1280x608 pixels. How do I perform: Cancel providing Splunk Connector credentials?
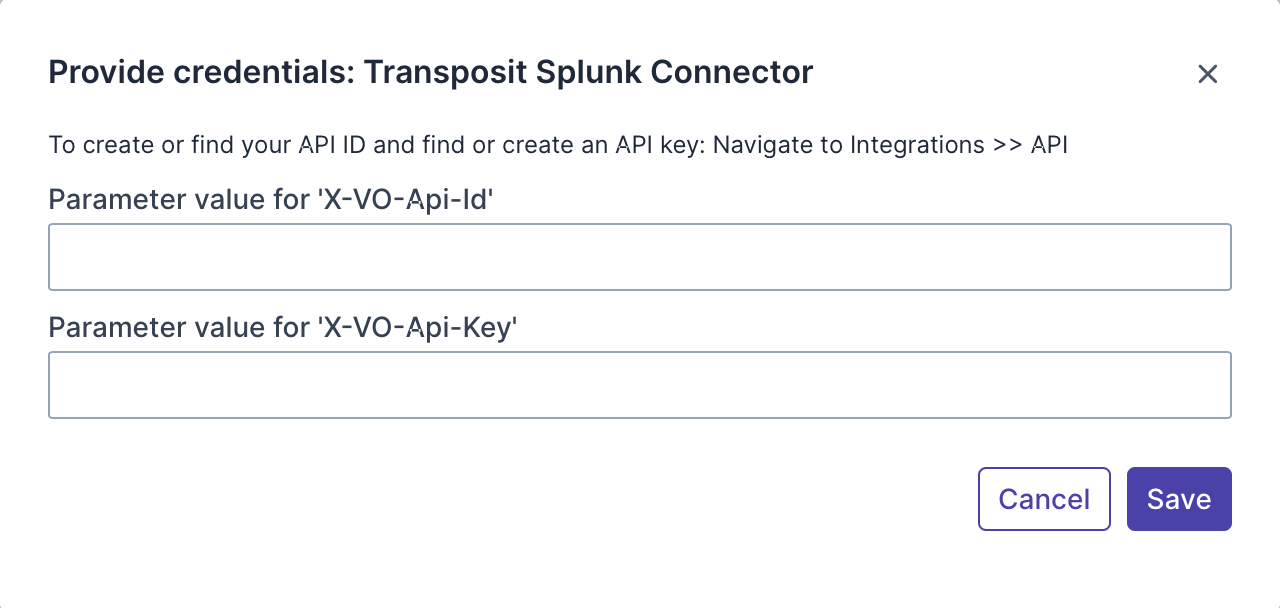point(1044,499)
